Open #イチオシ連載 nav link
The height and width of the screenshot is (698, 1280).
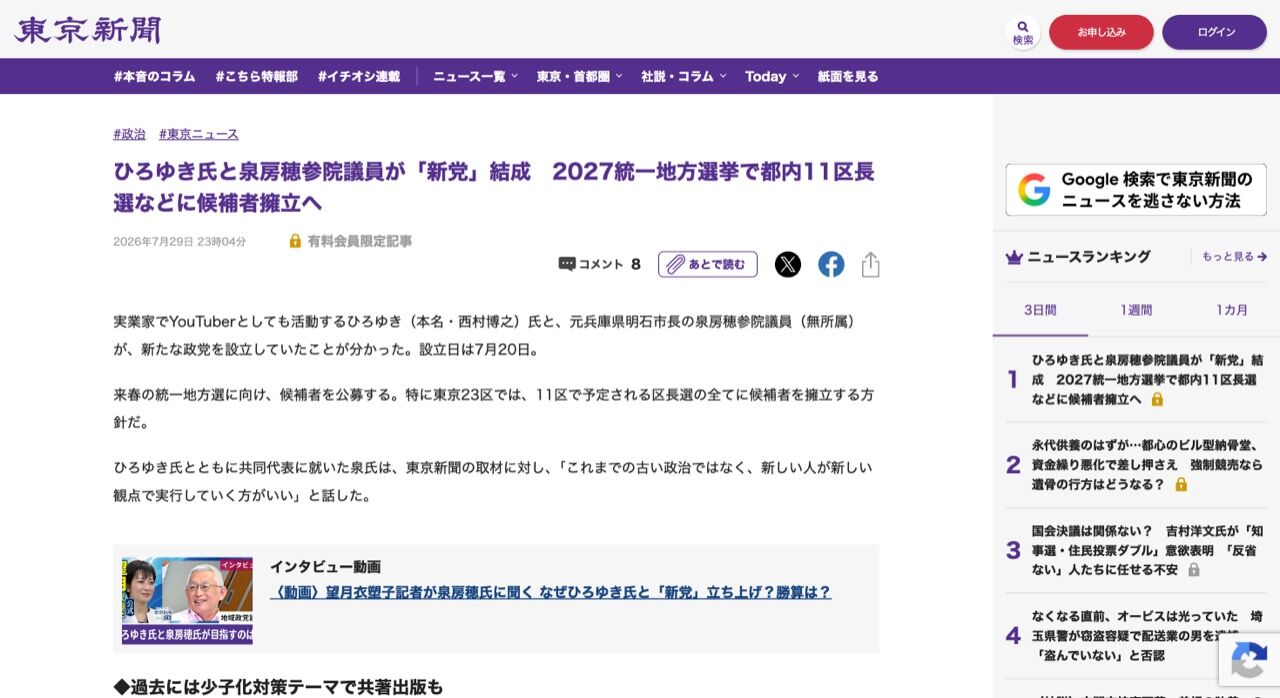(x=359, y=76)
